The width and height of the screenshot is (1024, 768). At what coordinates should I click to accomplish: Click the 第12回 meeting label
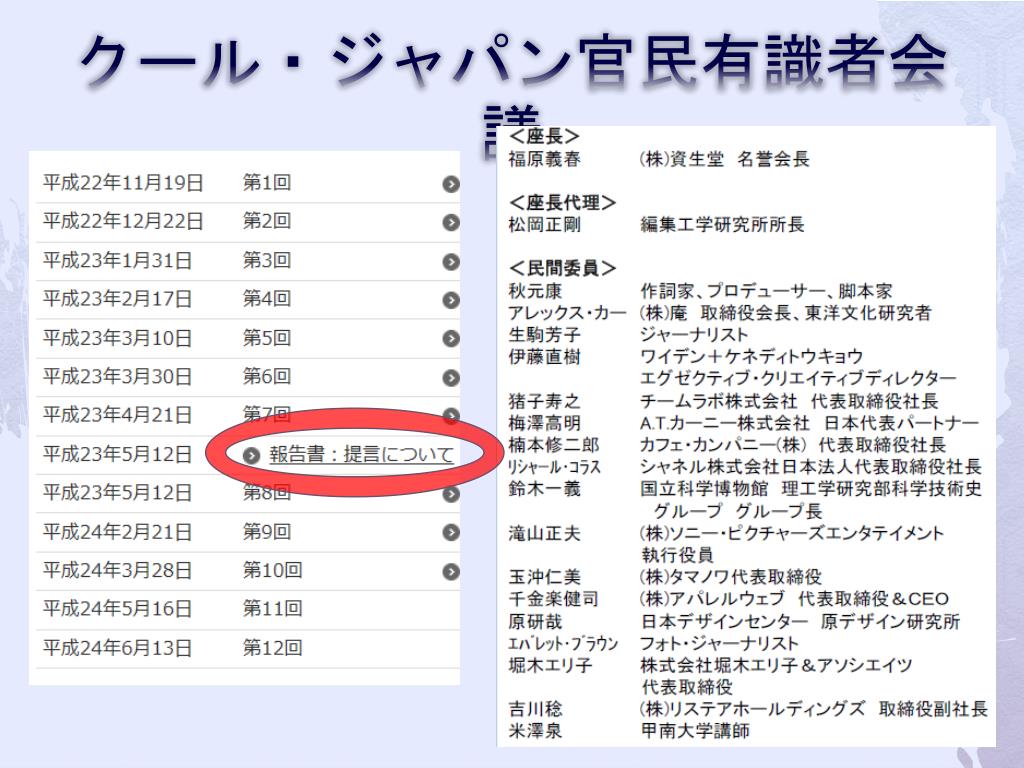pos(272,648)
